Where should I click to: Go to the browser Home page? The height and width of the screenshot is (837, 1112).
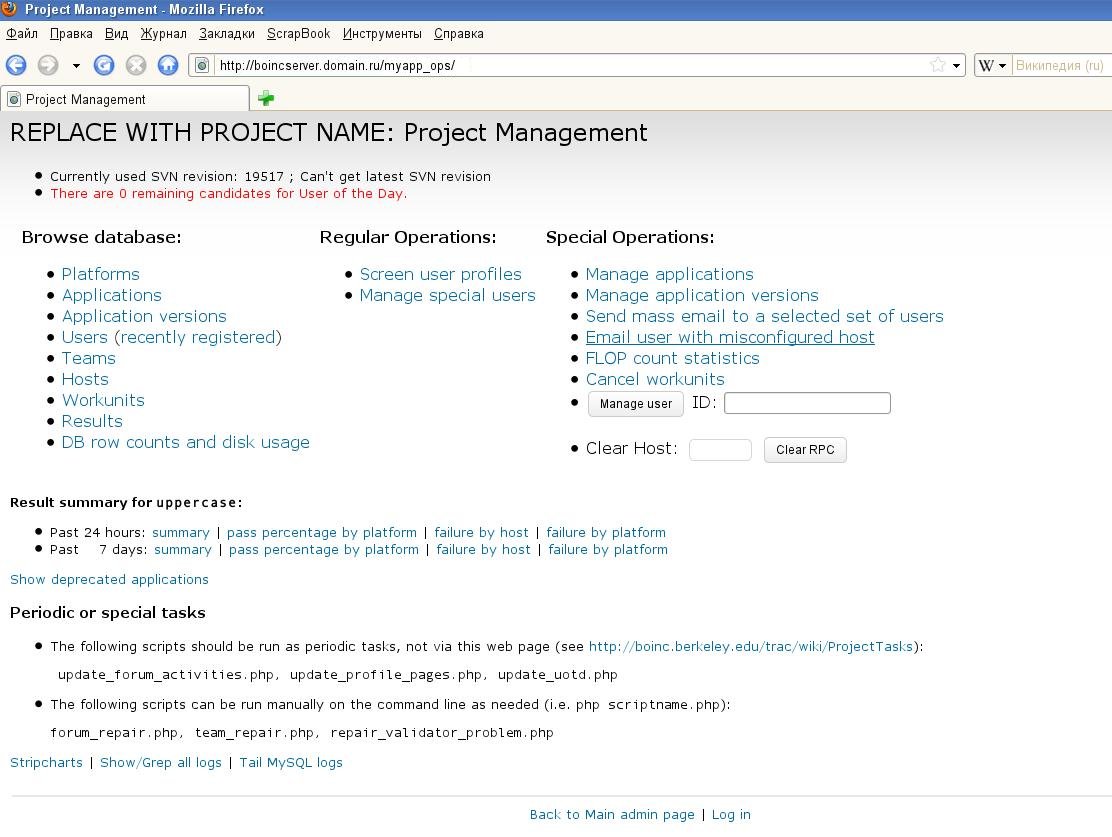168,65
